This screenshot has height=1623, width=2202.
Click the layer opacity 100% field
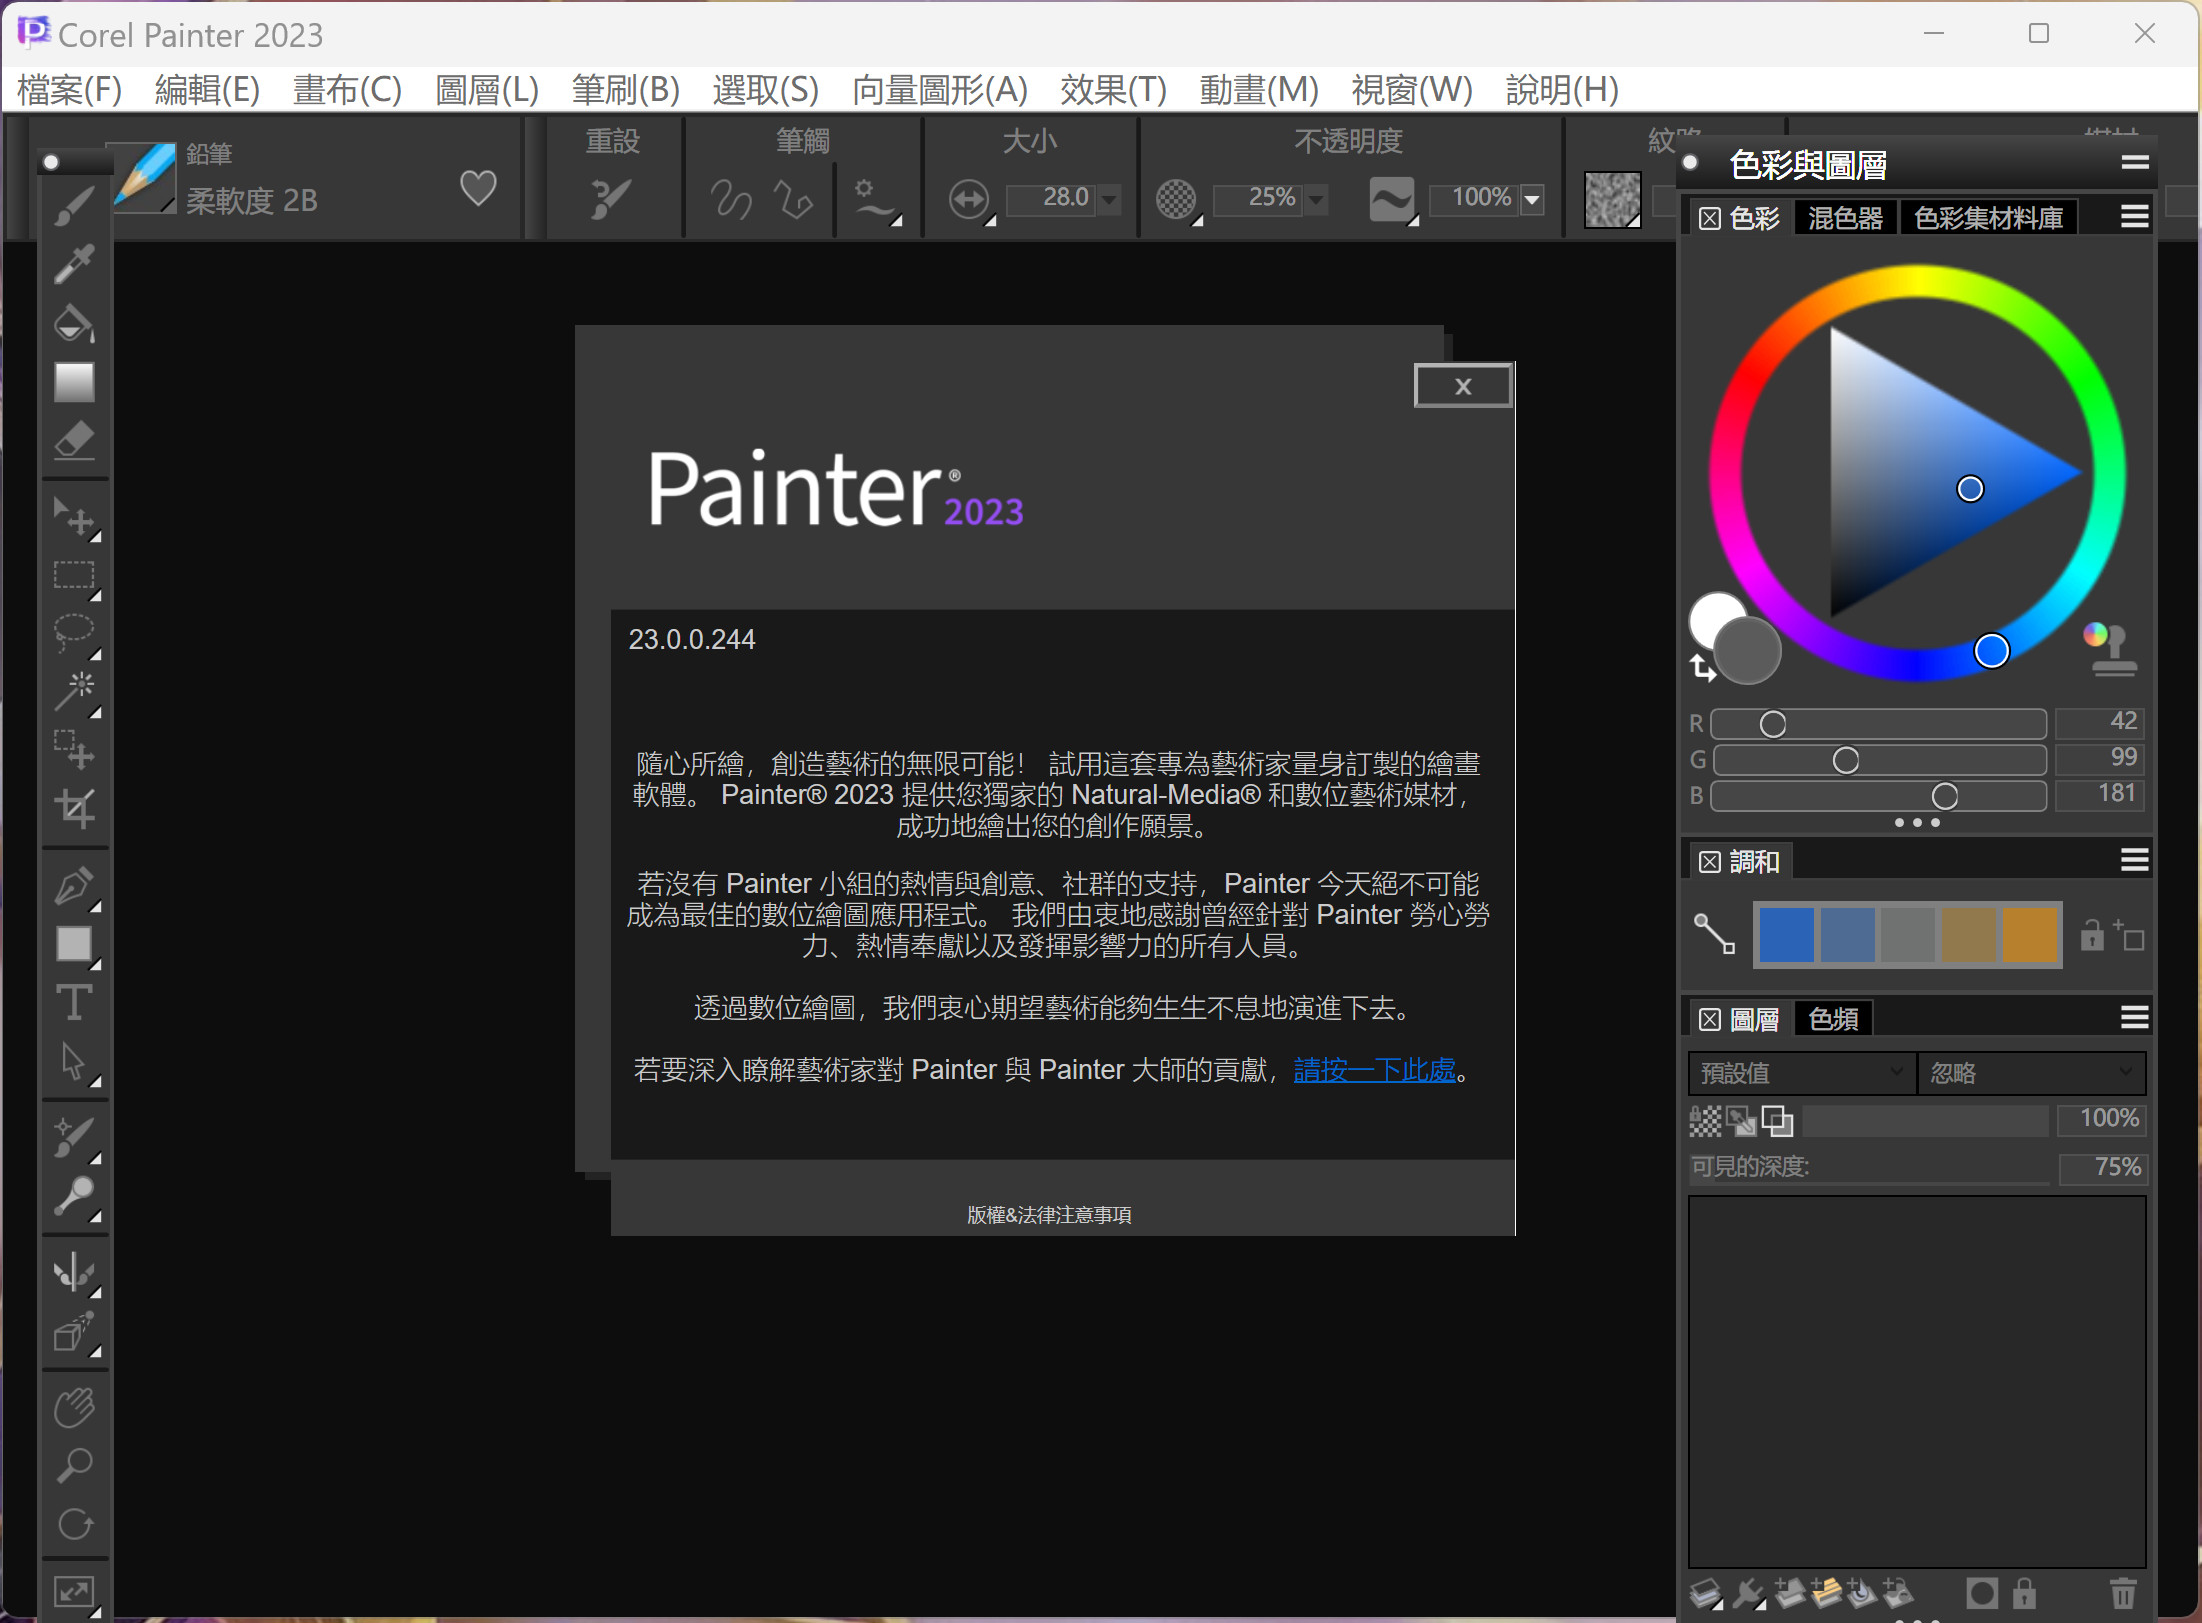[2101, 1119]
